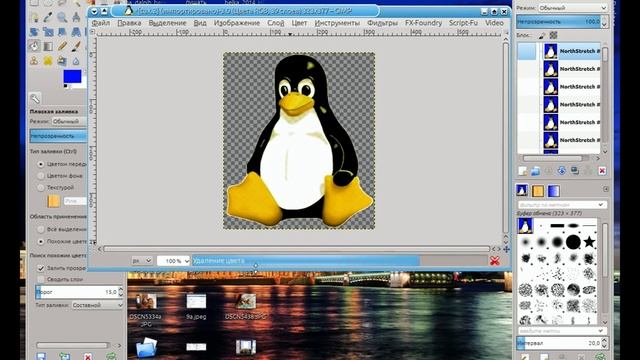This screenshot has width=640, height=360.
Task: Select the Blend gradient tool
Action: pyautogui.click(x=48, y=47)
